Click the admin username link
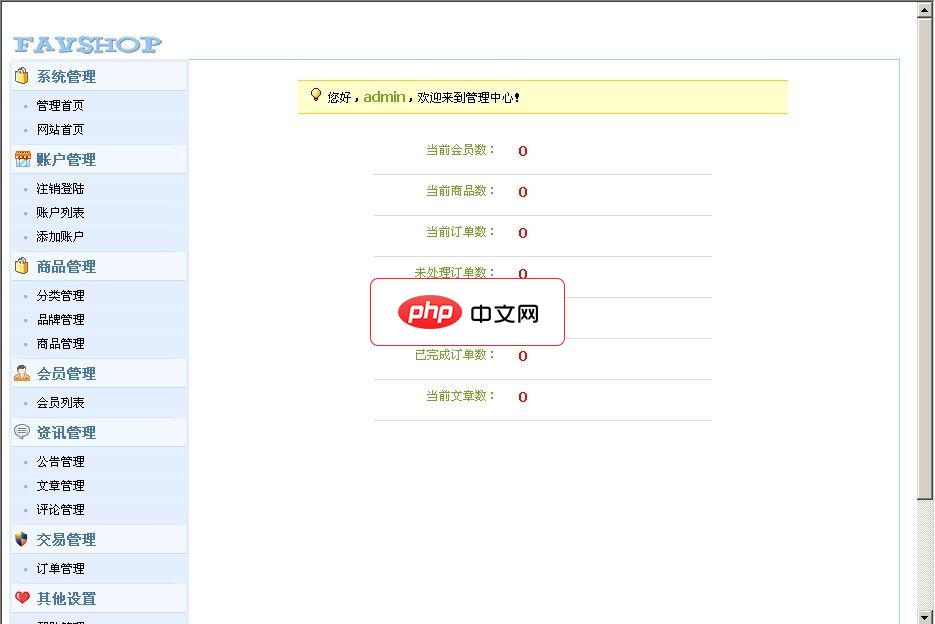935x624 pixels. tap(384, 97)
